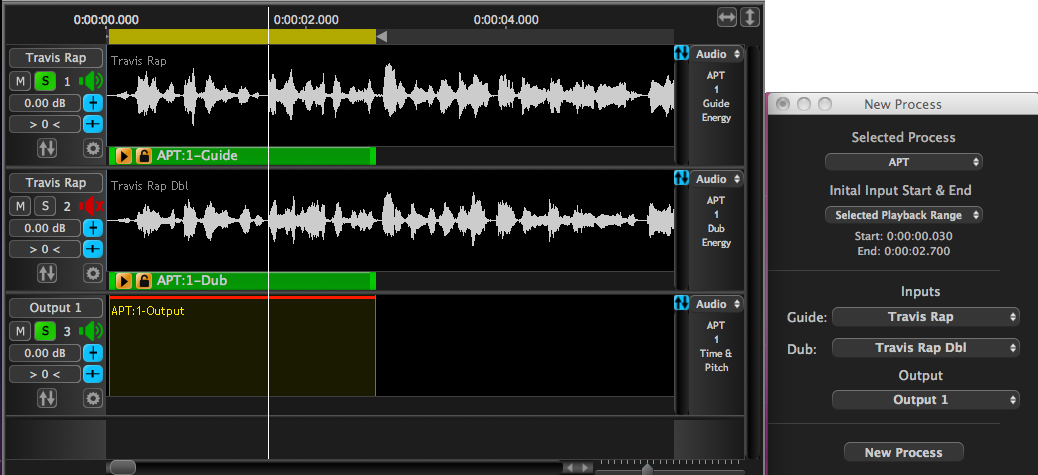Open track 1 Audio display dropdown

717,54
